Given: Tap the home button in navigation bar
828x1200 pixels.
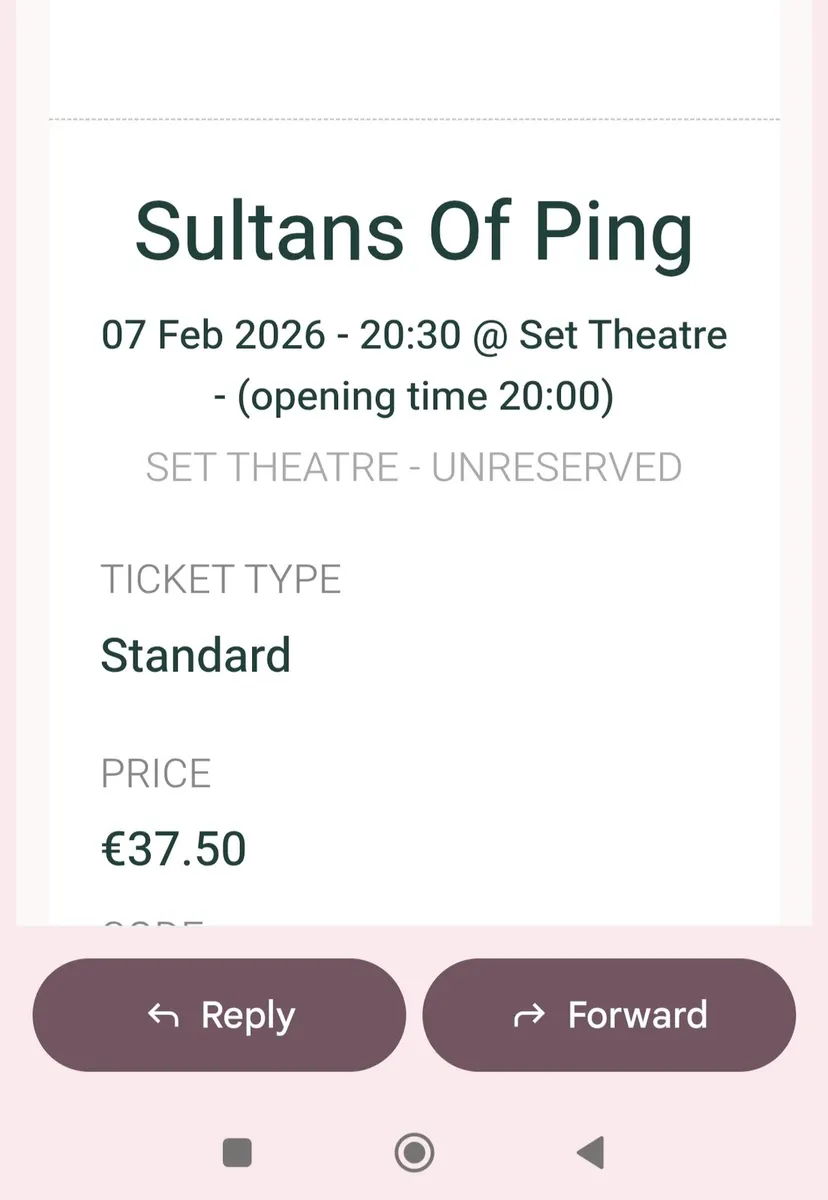Looking at the screenshot, I should click(x=414, y=1152).
